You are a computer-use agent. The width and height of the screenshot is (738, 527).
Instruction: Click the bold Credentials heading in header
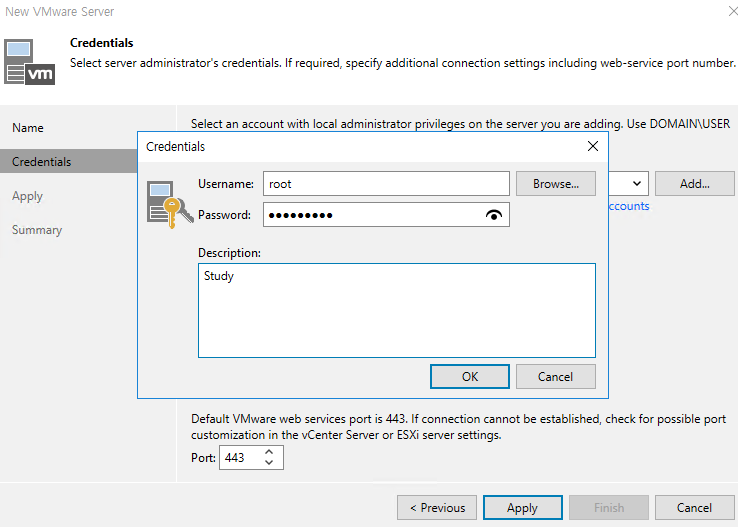[x=102, y=43]
